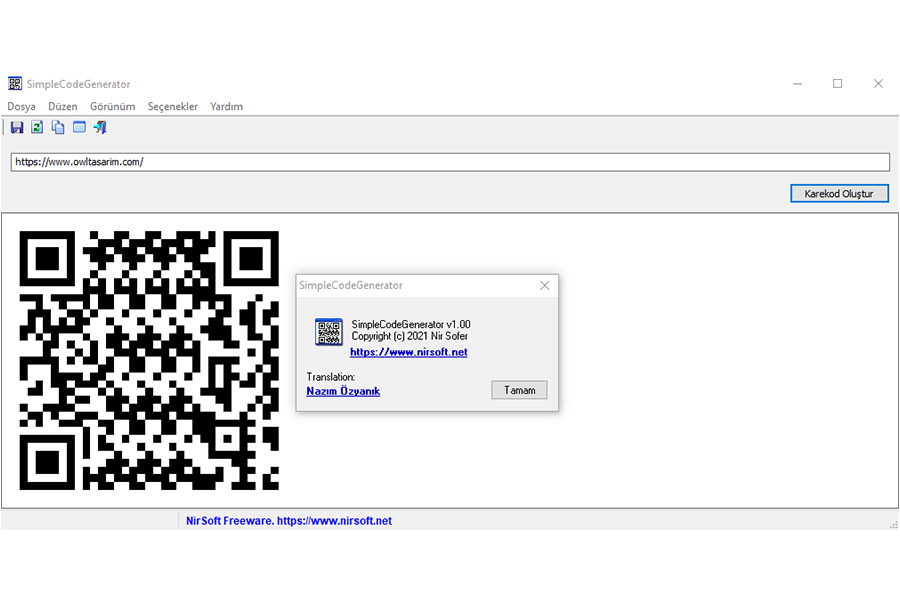The image size is (900, 600).
Task: Click the window properties toolbar icon
Action: 79,127
